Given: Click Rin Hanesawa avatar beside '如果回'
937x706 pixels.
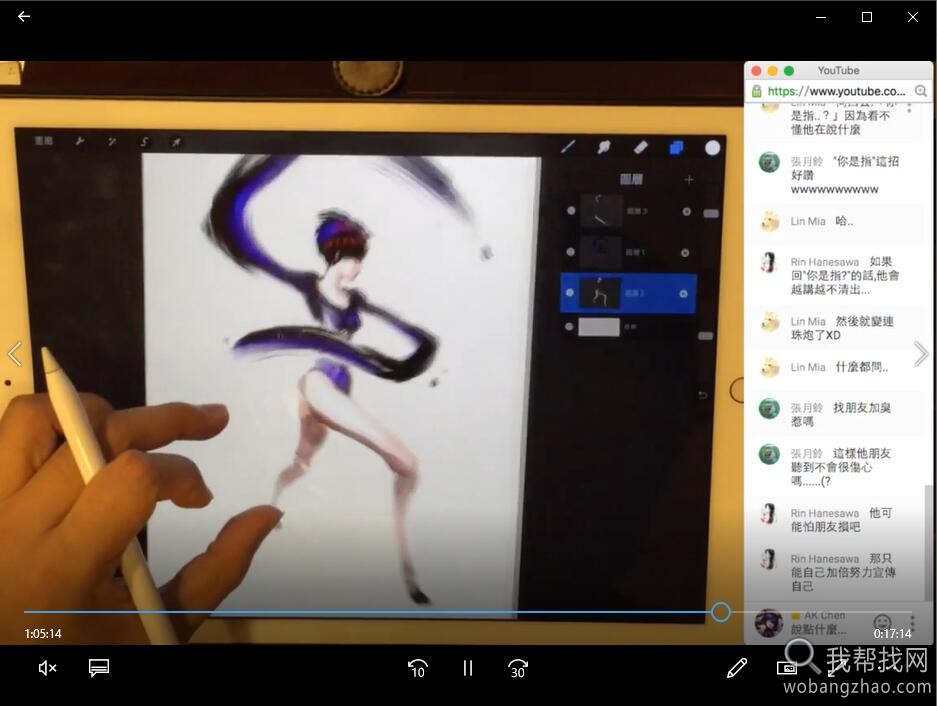Looking at the screenshot, I should click(770, 262).
